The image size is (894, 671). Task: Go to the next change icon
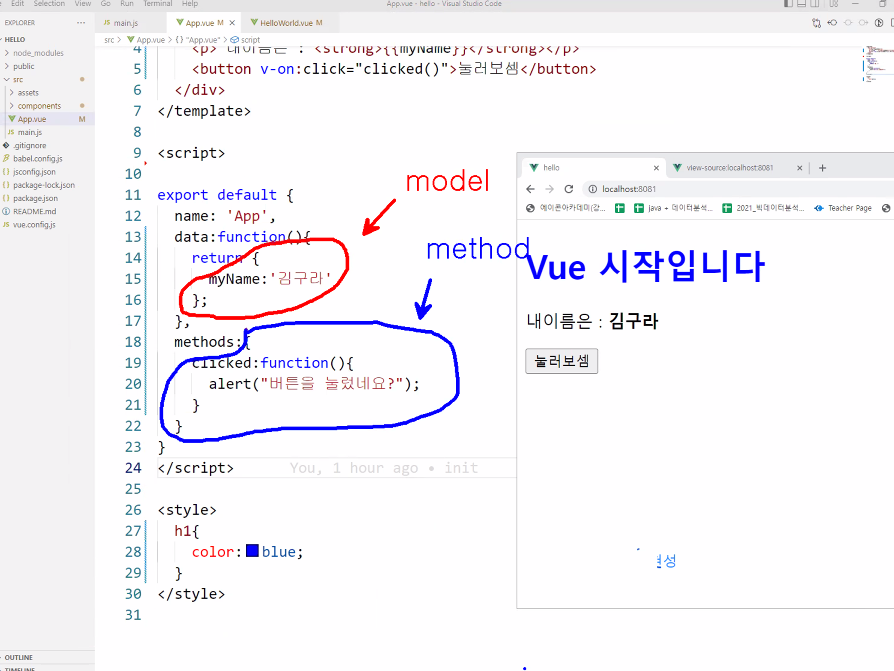pyautogui.click(x=863, y=23)
